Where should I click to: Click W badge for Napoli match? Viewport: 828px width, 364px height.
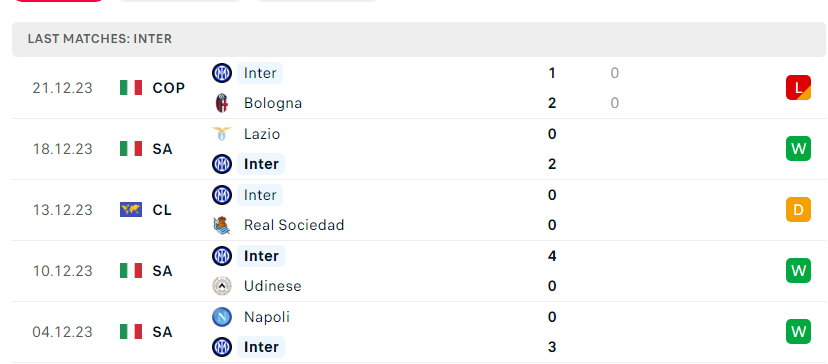[x=798, y=332]
